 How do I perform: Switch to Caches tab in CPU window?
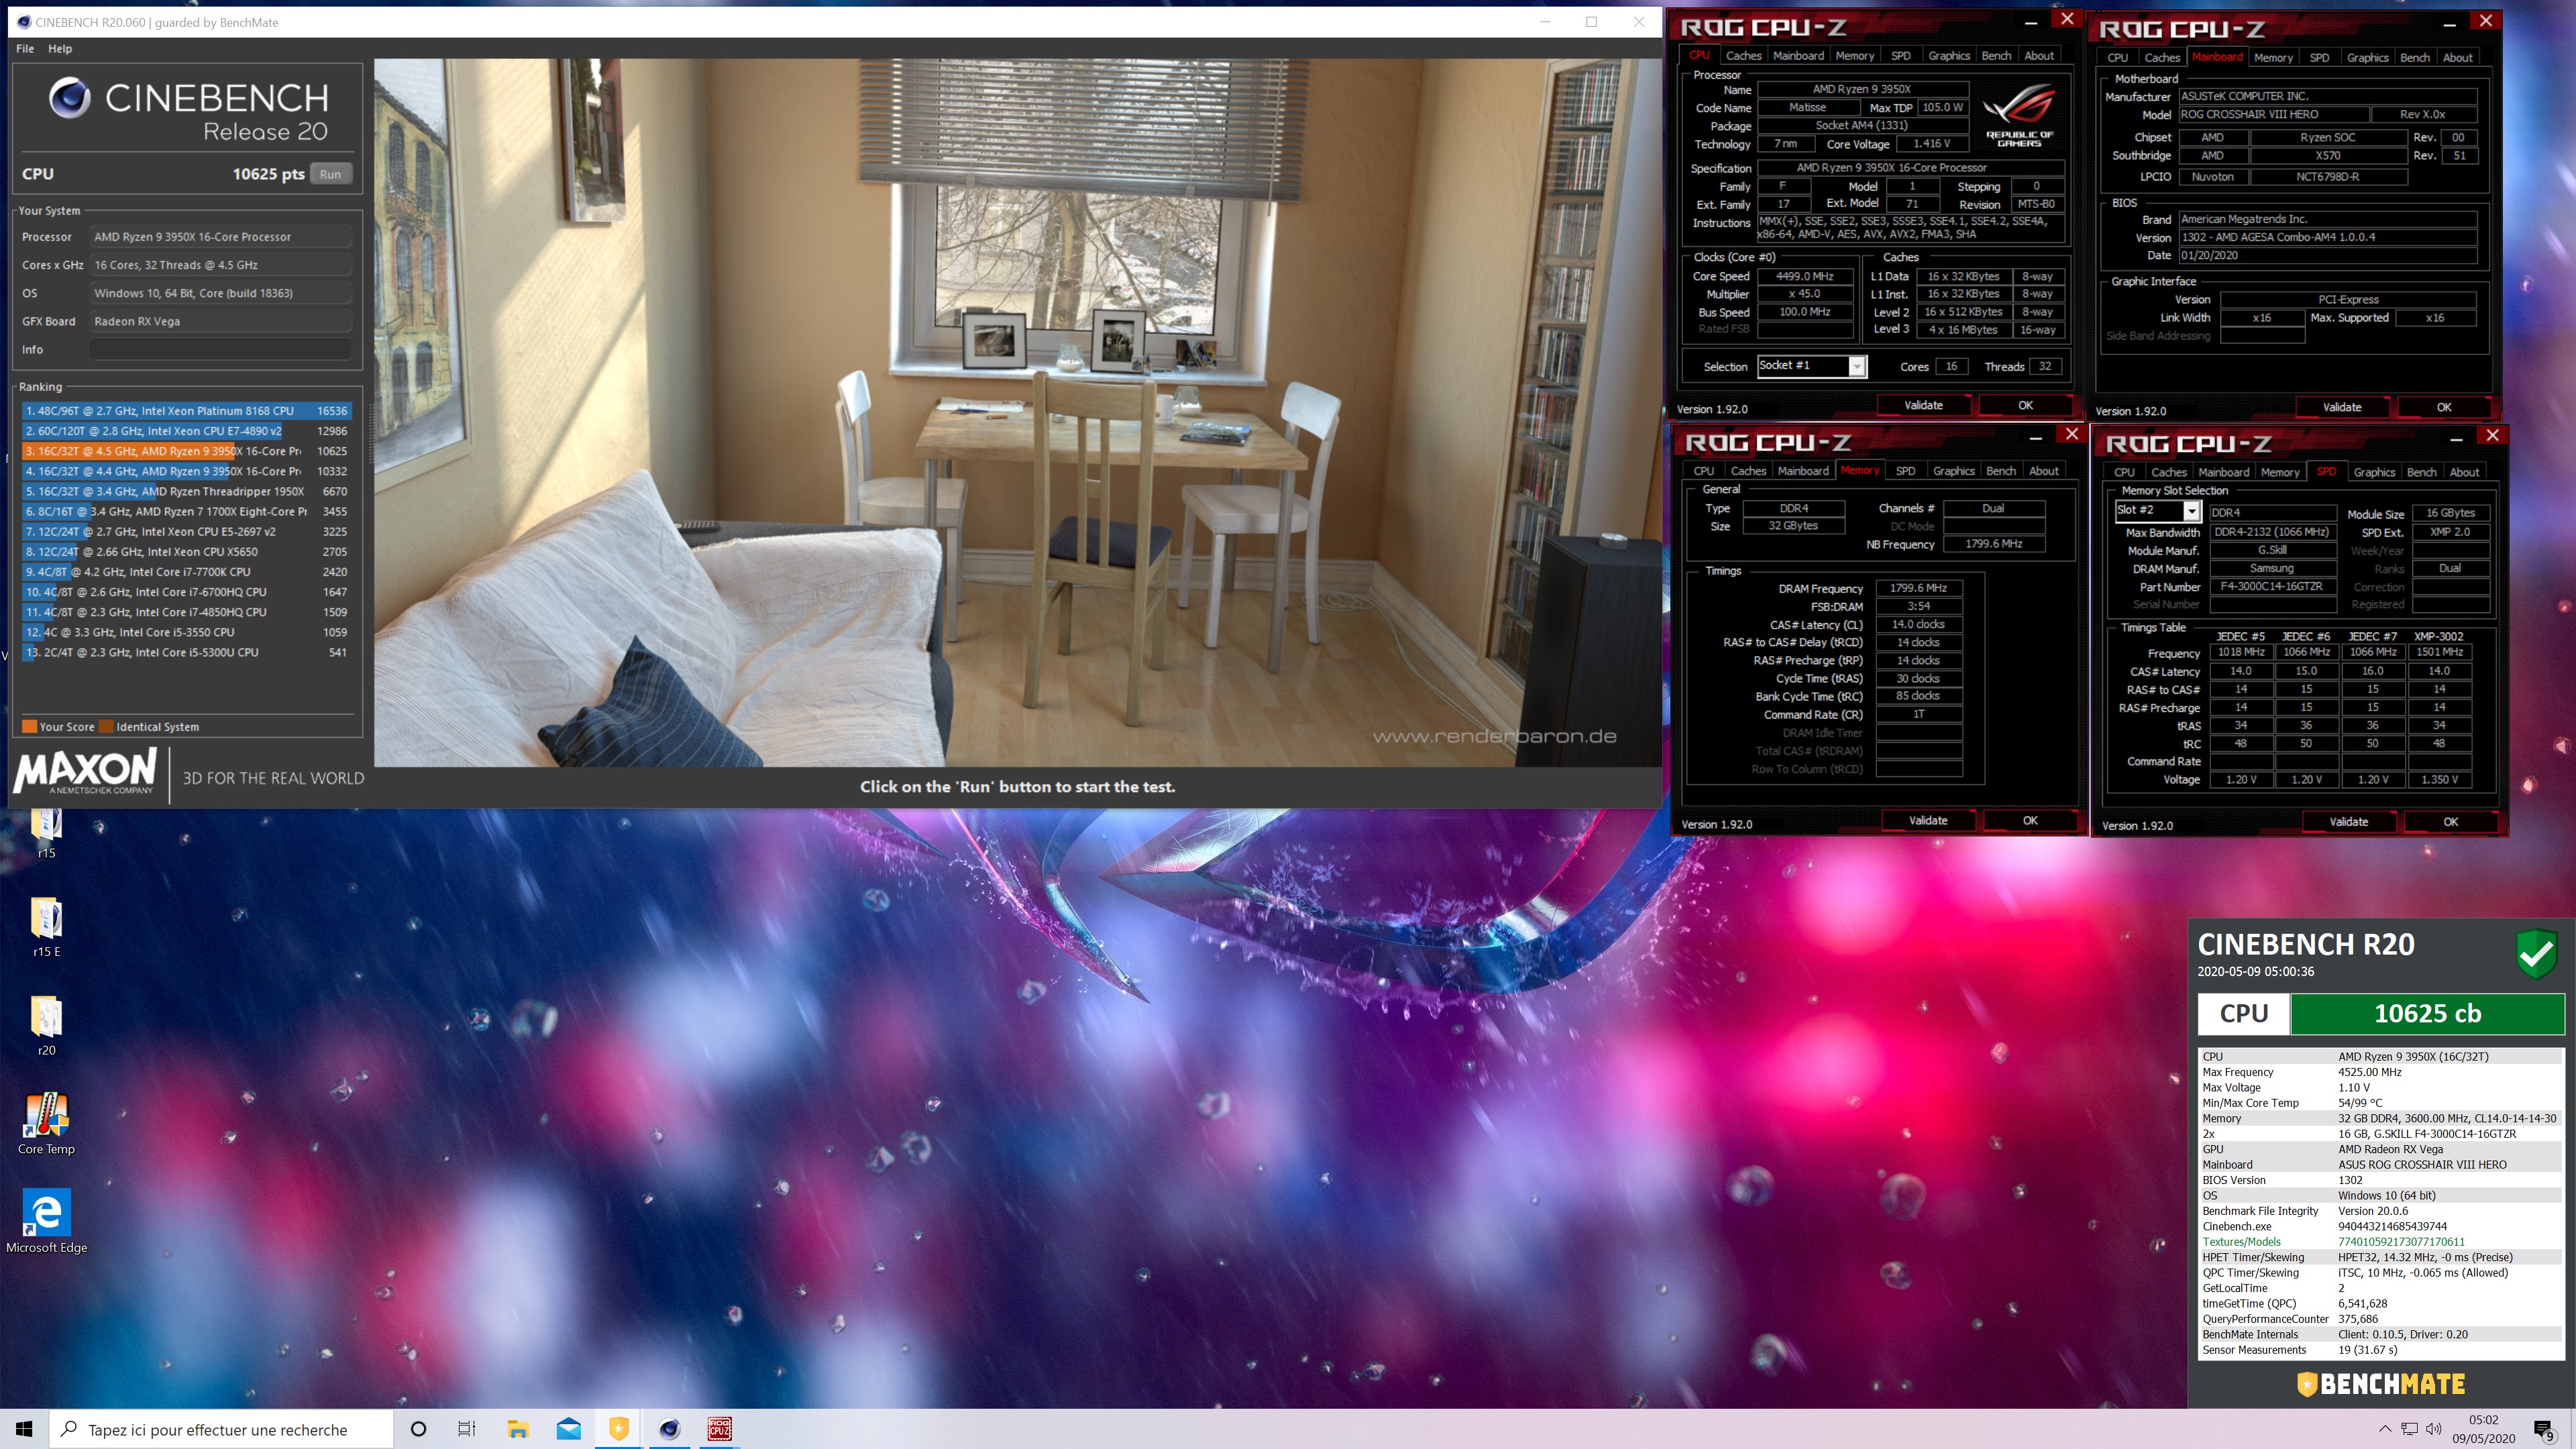pos(1743,56)
